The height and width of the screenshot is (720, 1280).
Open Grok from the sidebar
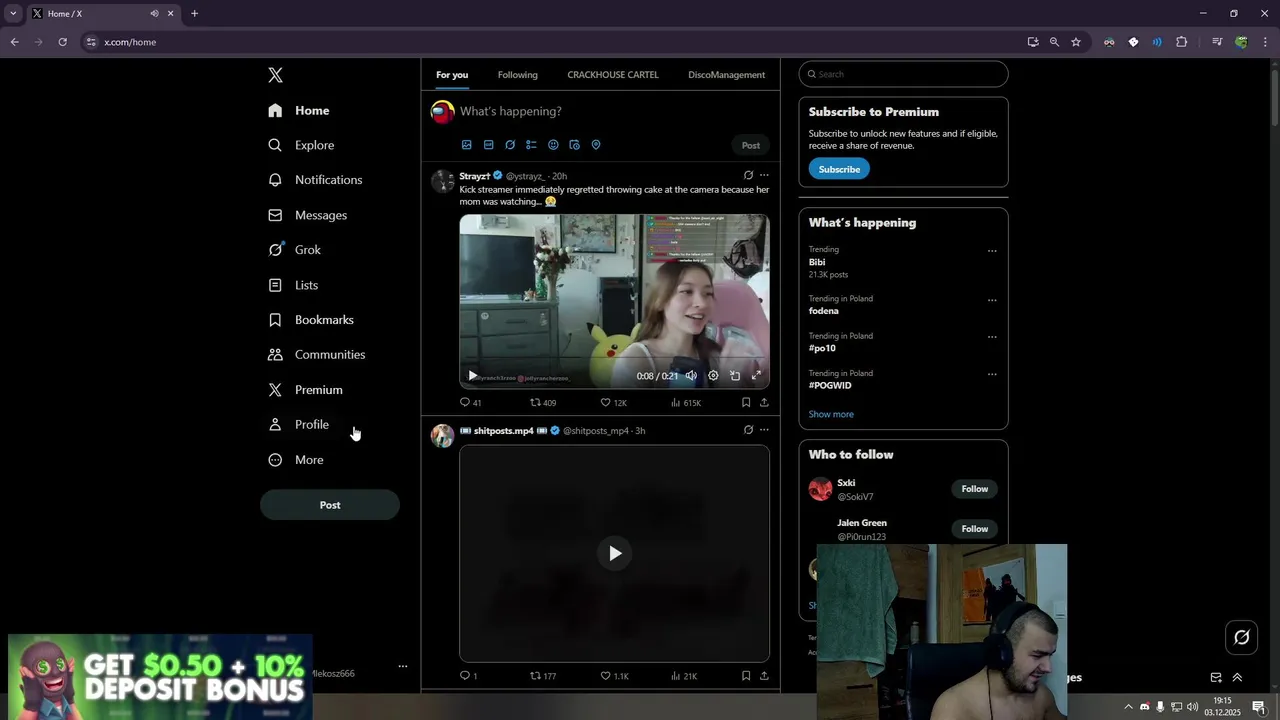point(294,250)
